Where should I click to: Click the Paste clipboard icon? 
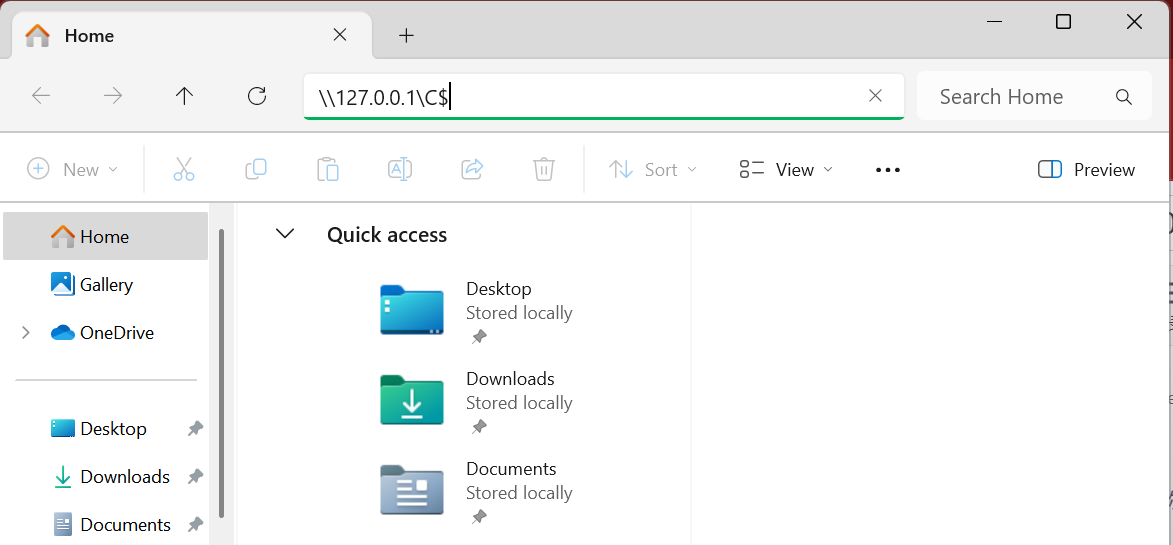[x=328, y=170]
